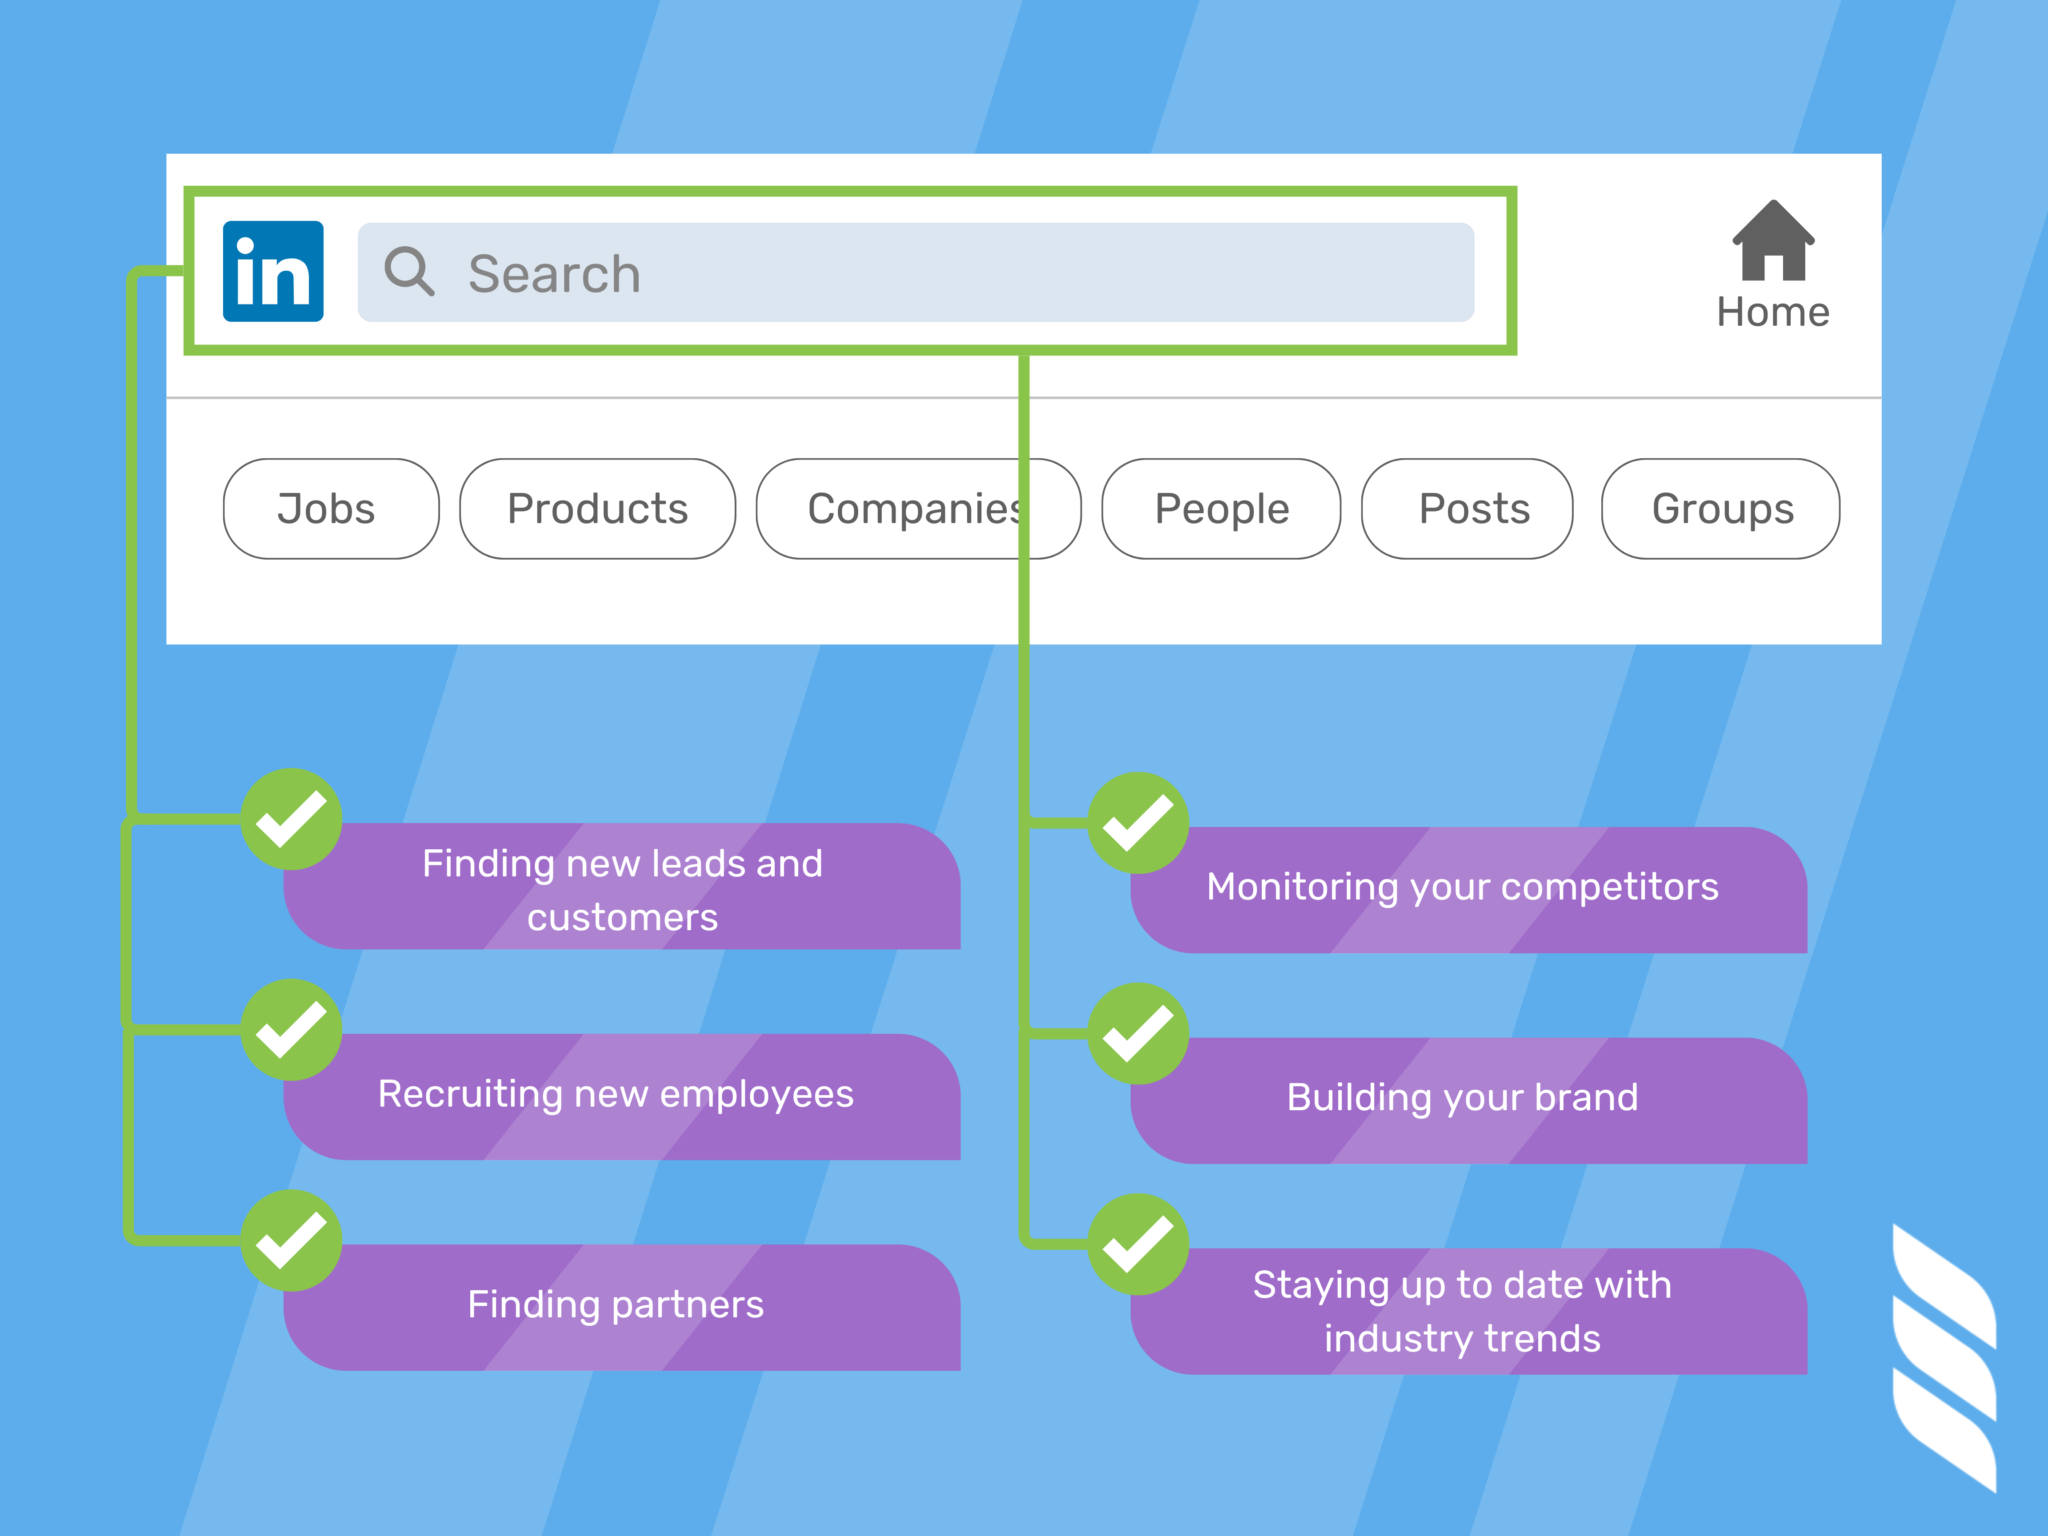The image size is (2048, 1536).
Task: Click the magnifying glass search icon
Action: 409,271
